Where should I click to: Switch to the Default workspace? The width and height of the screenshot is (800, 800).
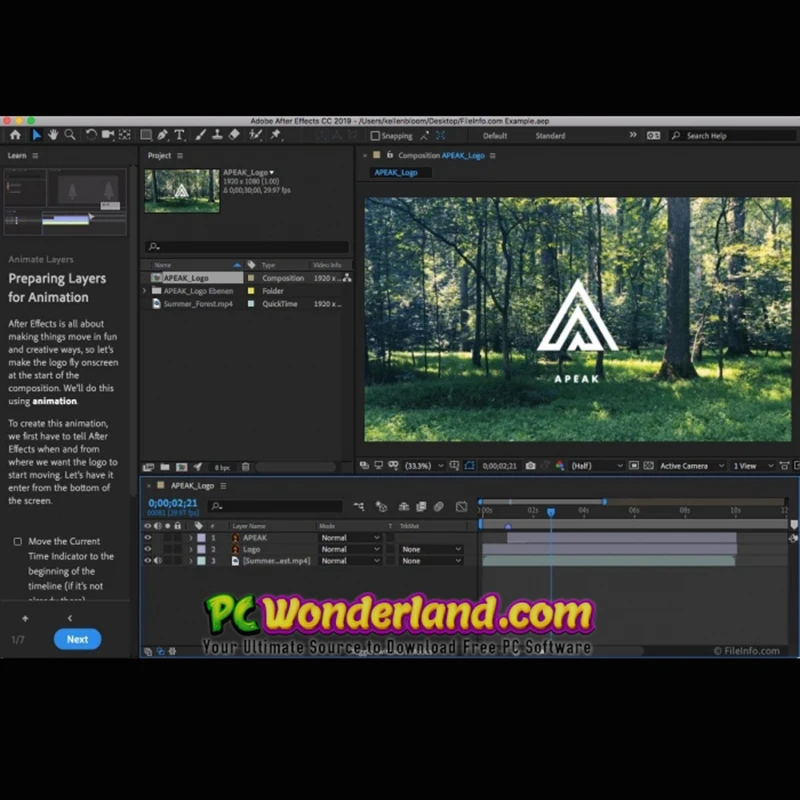click(x=495, y=136)
